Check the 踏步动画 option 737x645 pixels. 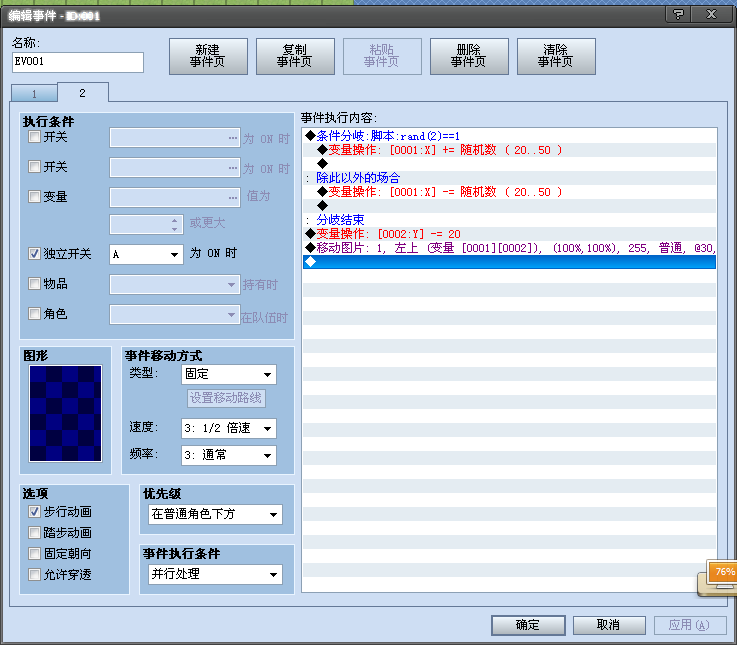tap(34, 532)
